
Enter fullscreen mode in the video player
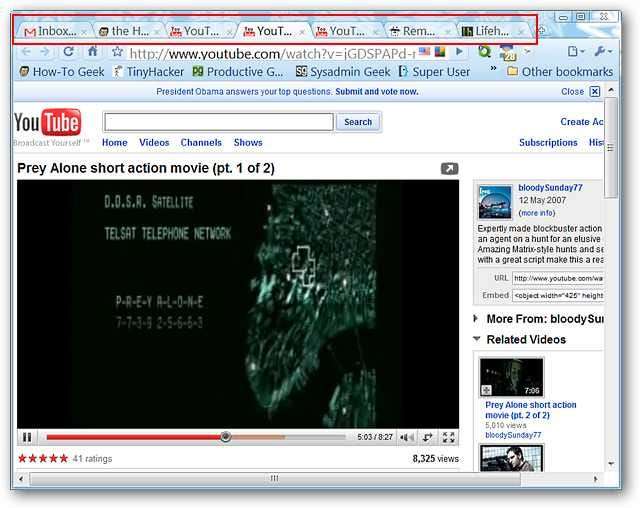click(449, 437)
